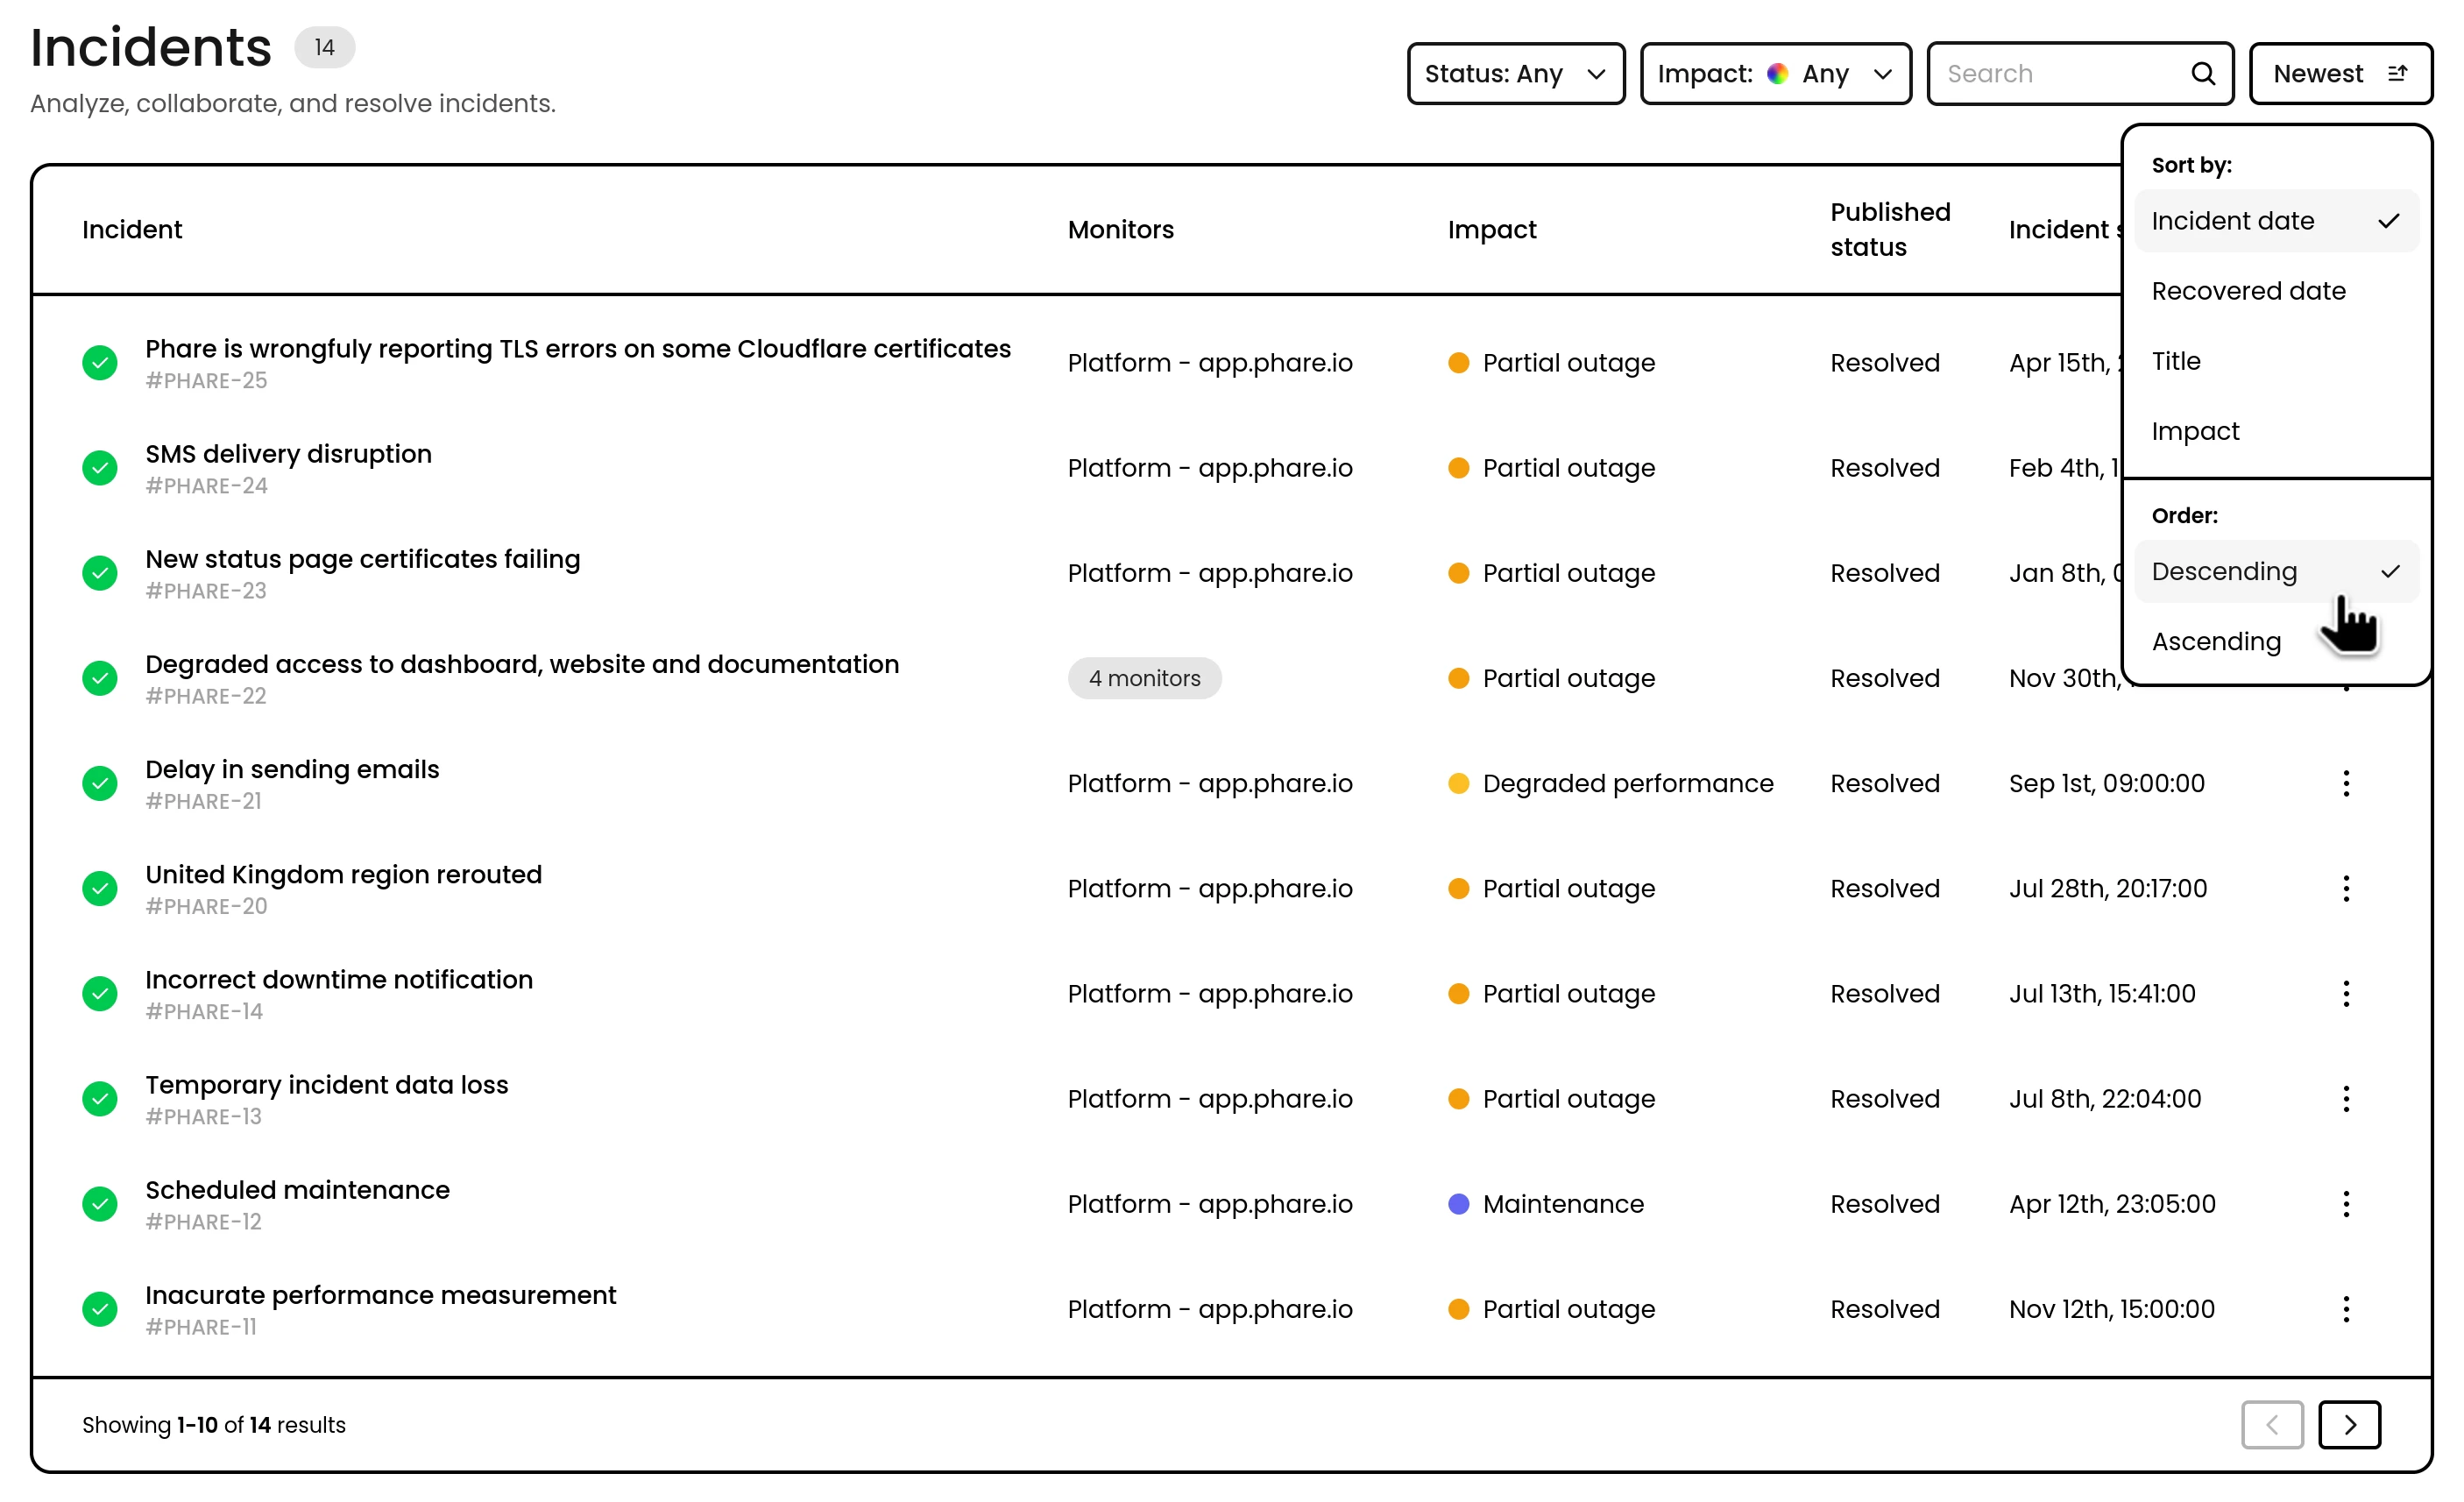Click the rainbow Impact color indicator

point(1777,73)
